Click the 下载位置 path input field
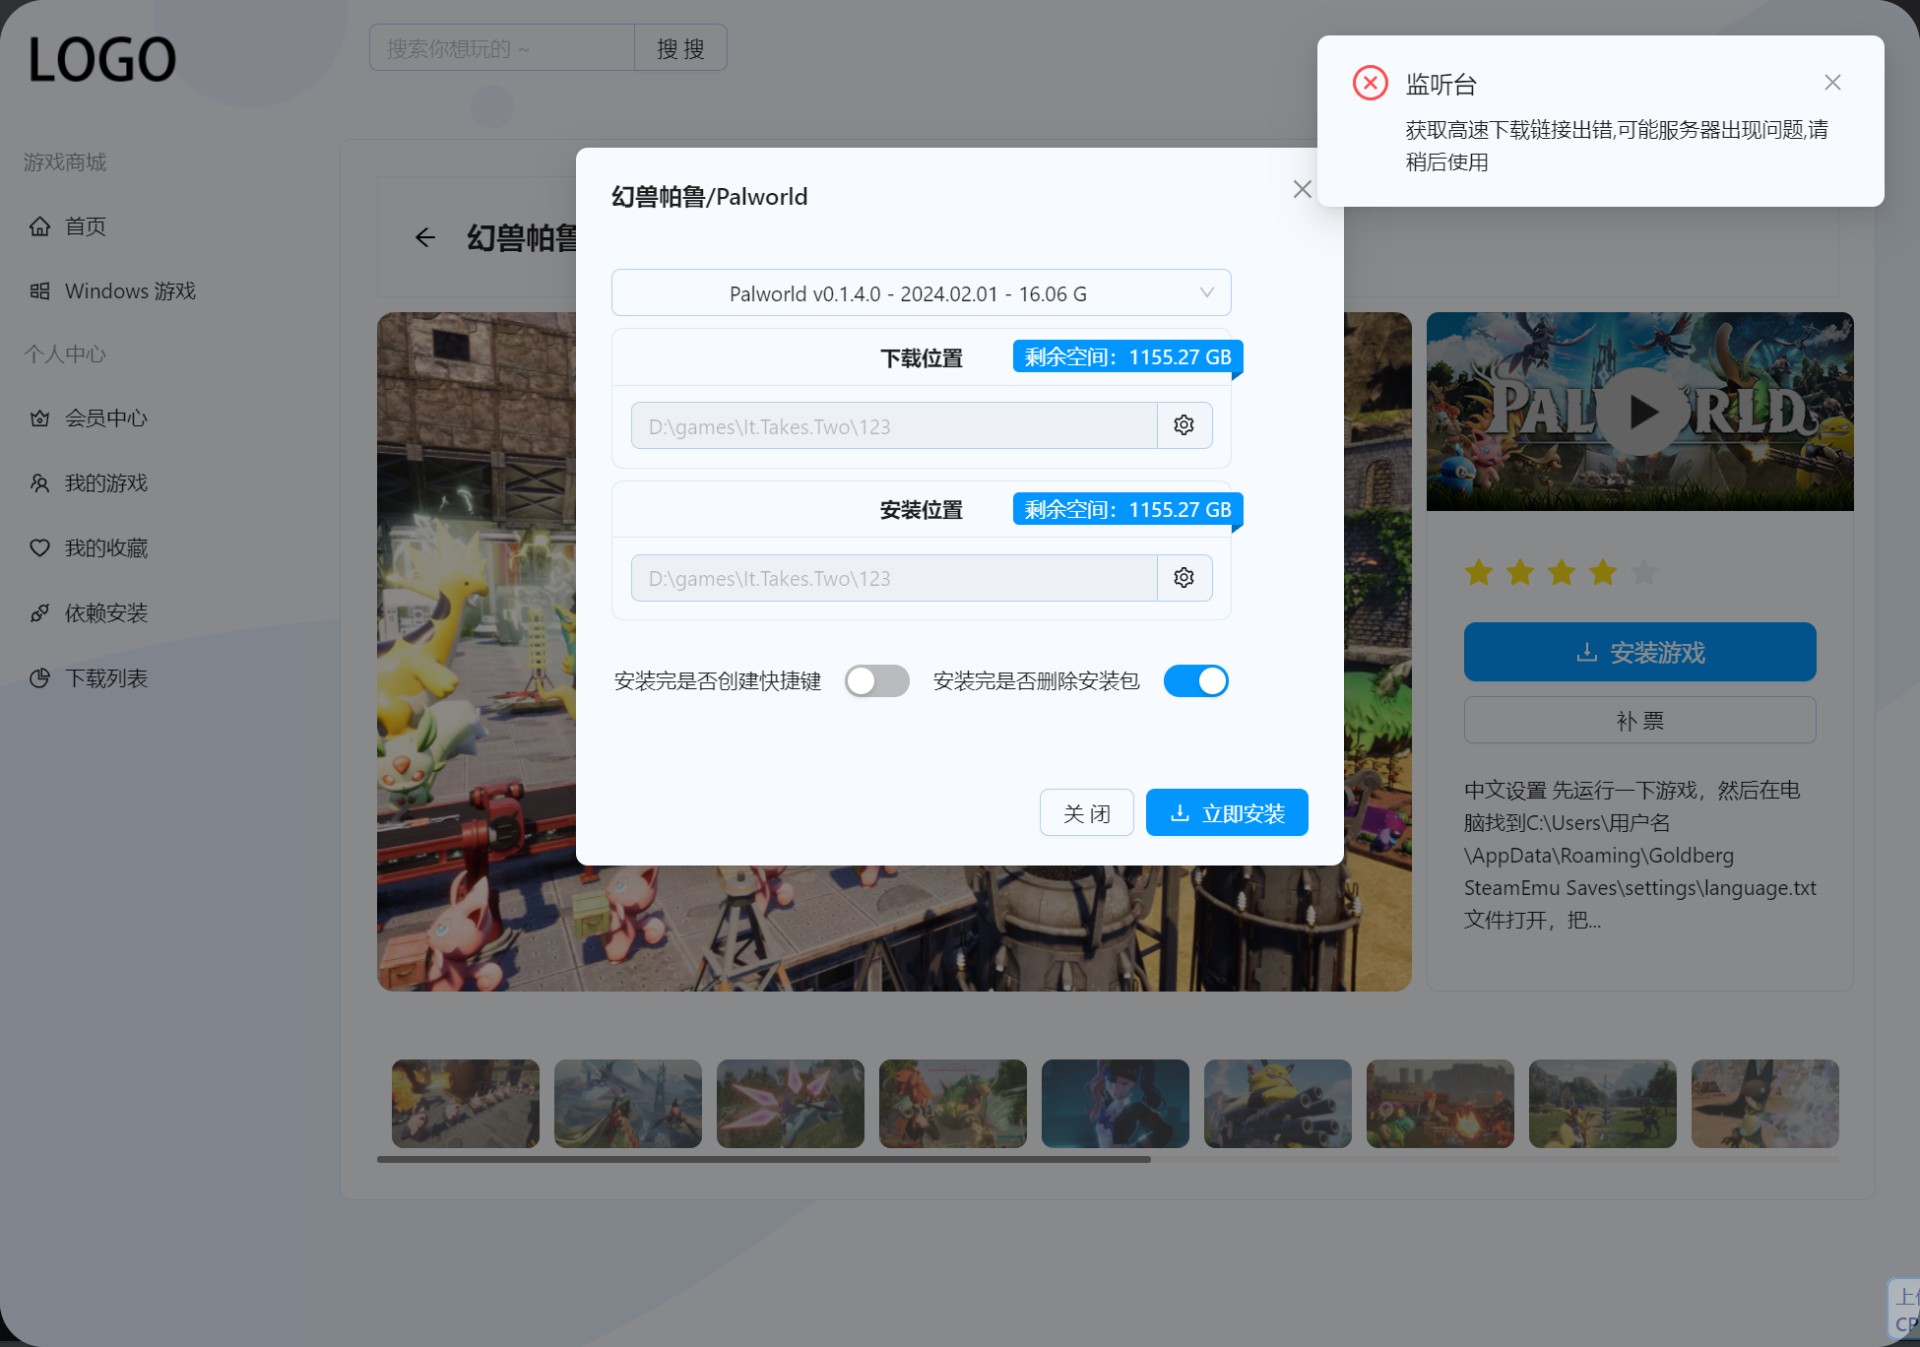The image size is (1920, 1347). (x=894, y=426)
